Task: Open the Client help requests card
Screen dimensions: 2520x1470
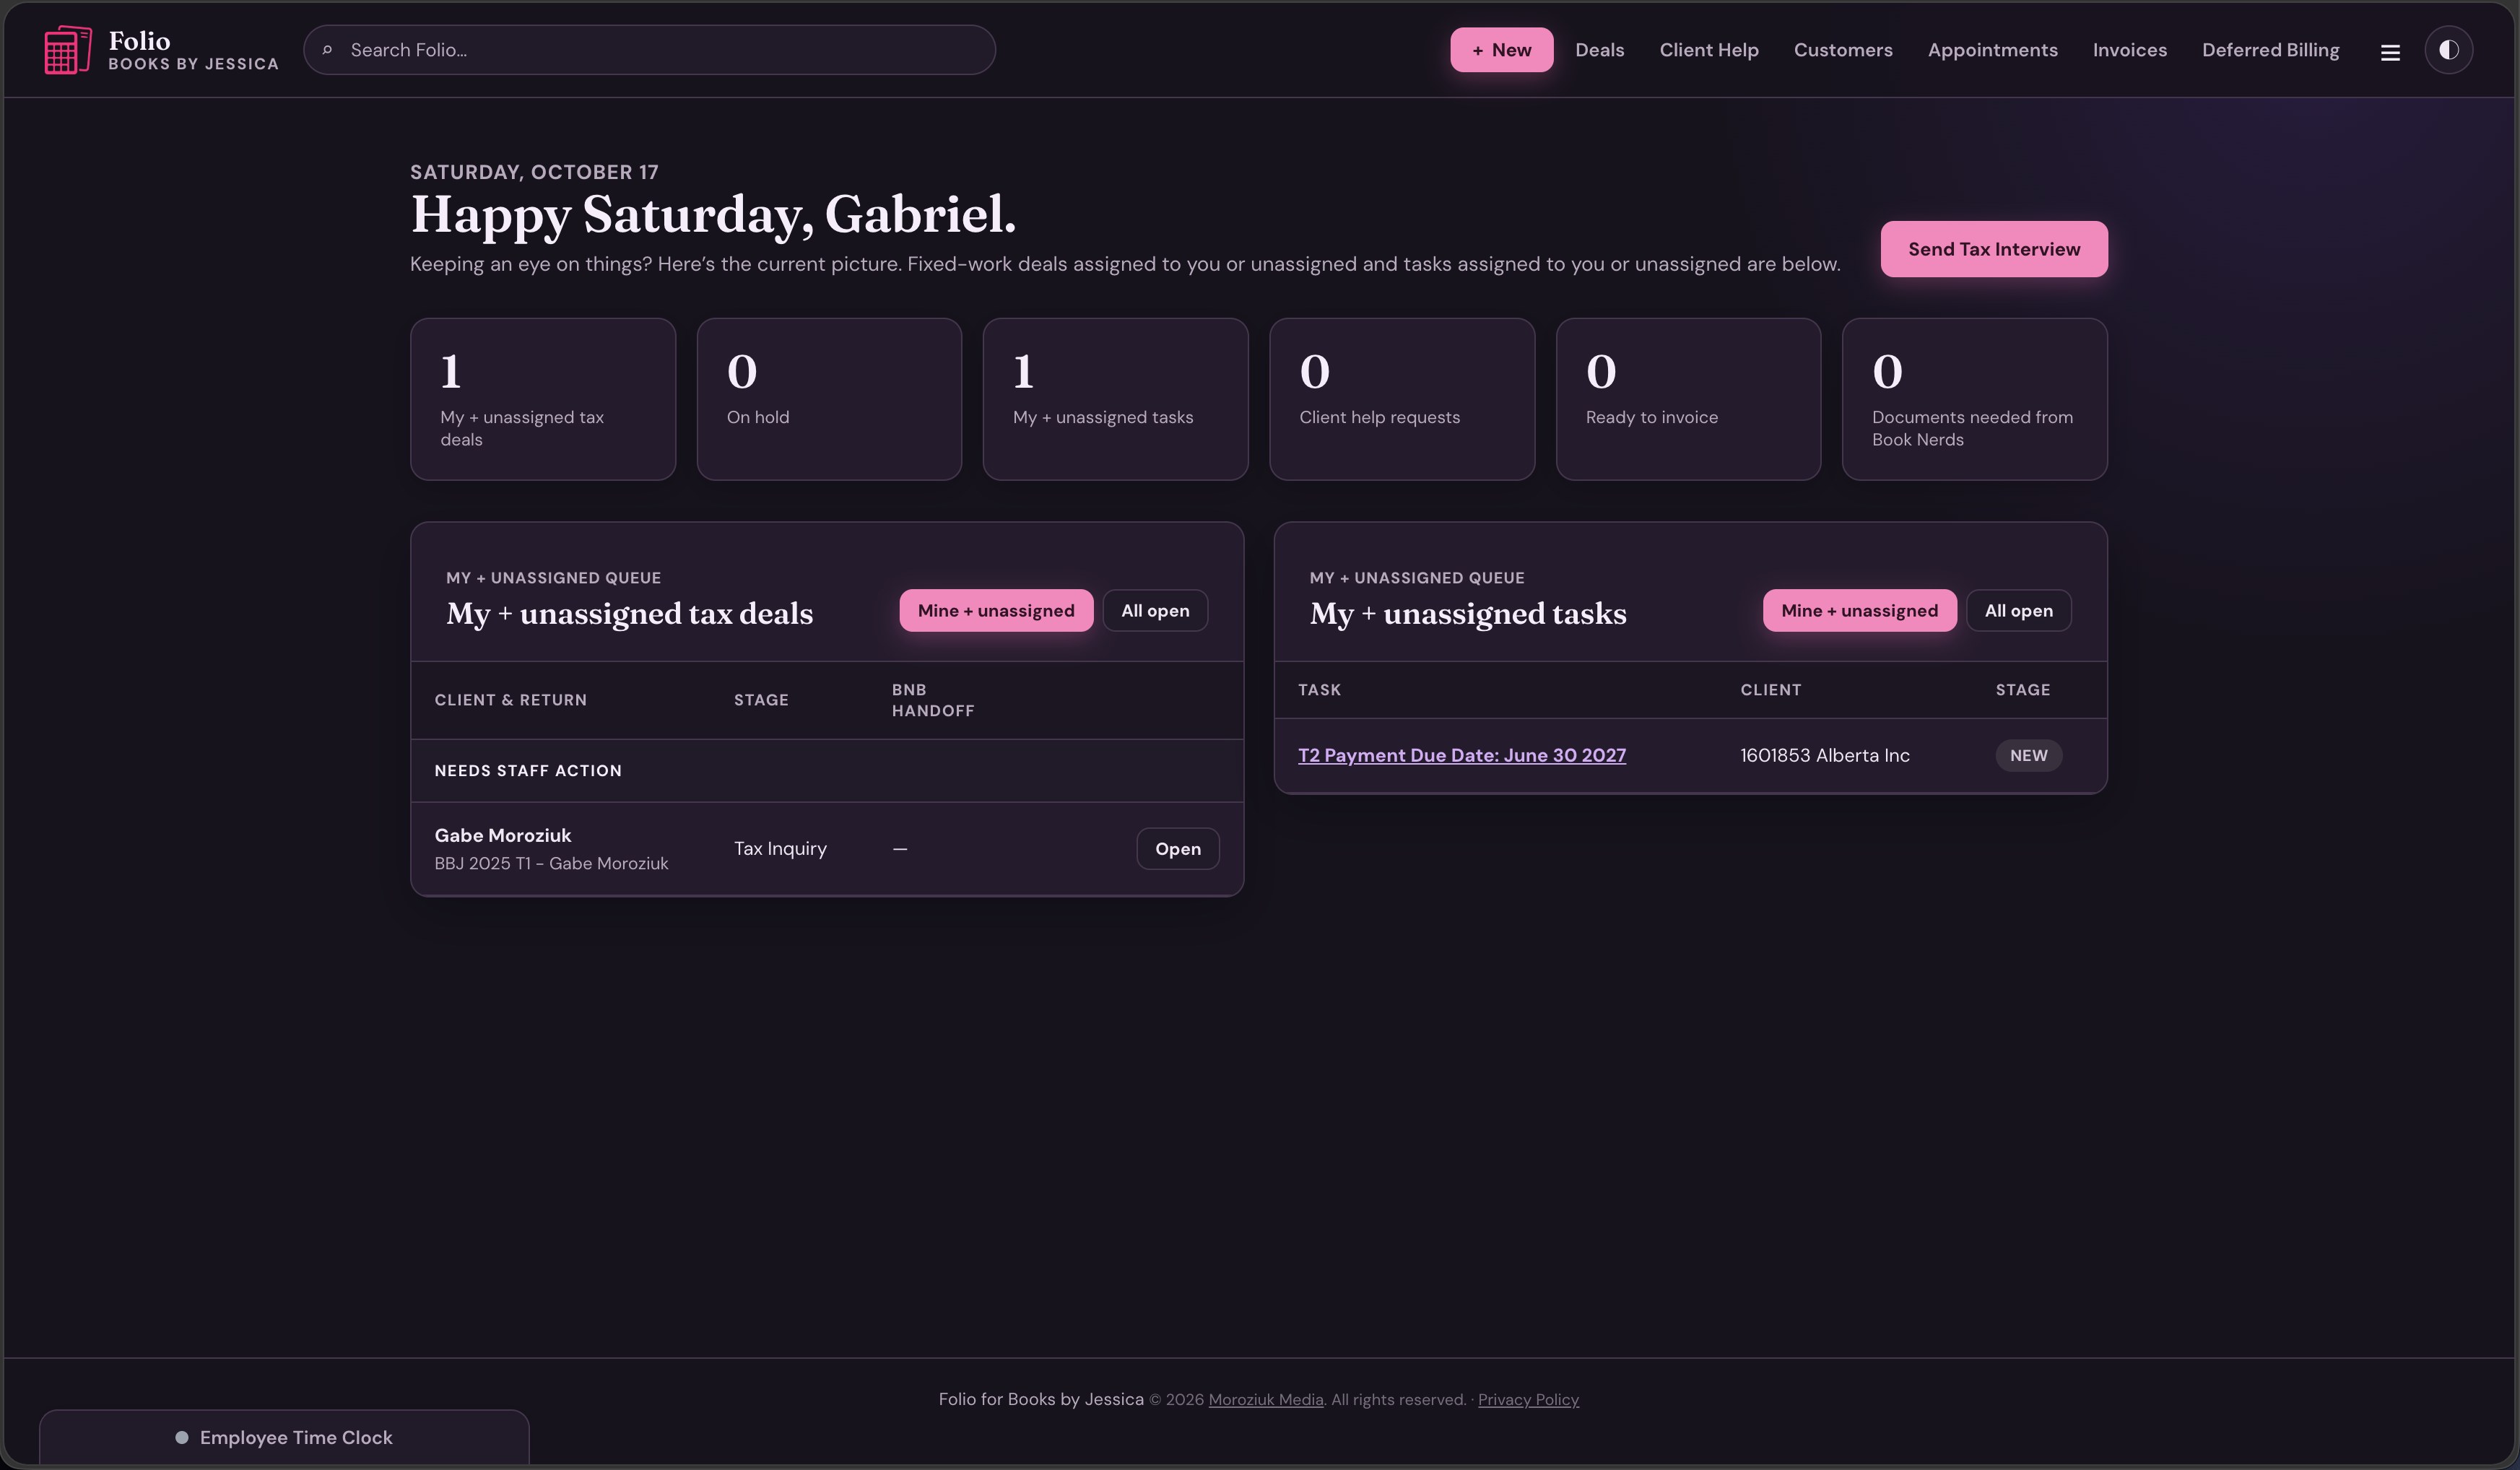Action: point(1402,399)
